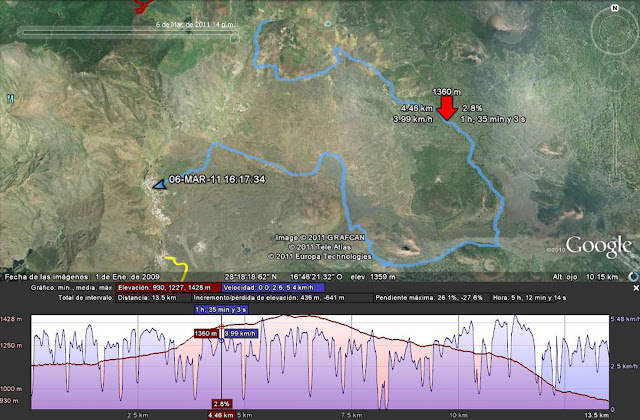
Task: Click the compass North (N) indicator
Action: coord(615,8)
